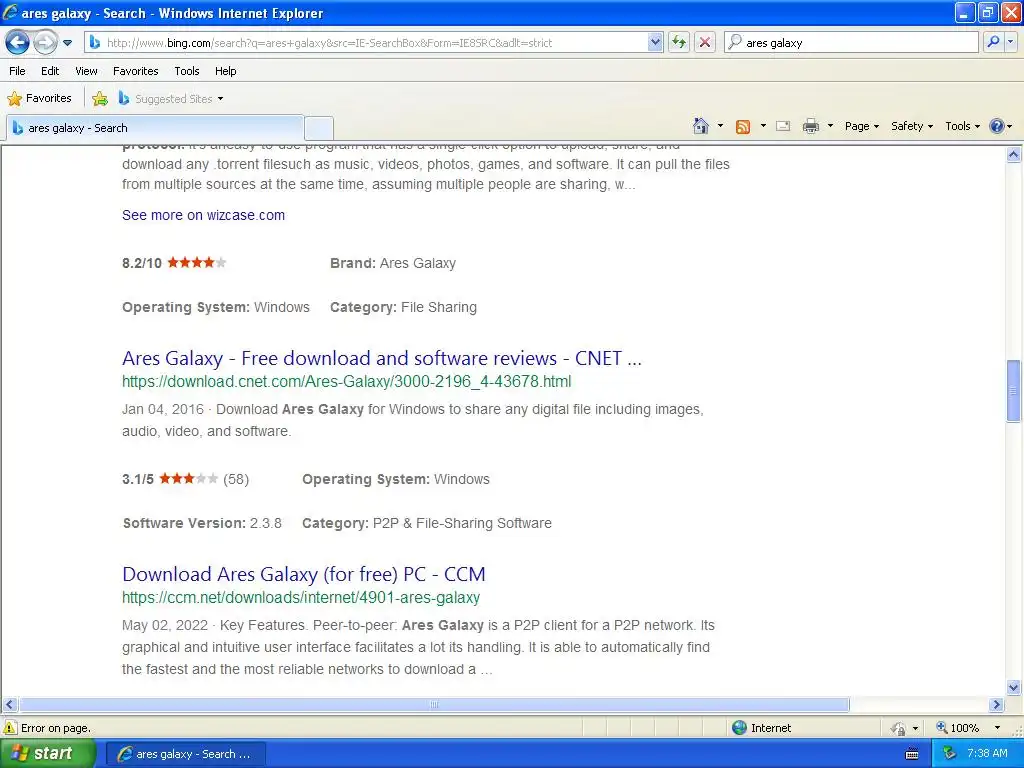1024x768 pixels.
Task: Expand the Print options dropdown arrow
Action: tap(830, 126)
